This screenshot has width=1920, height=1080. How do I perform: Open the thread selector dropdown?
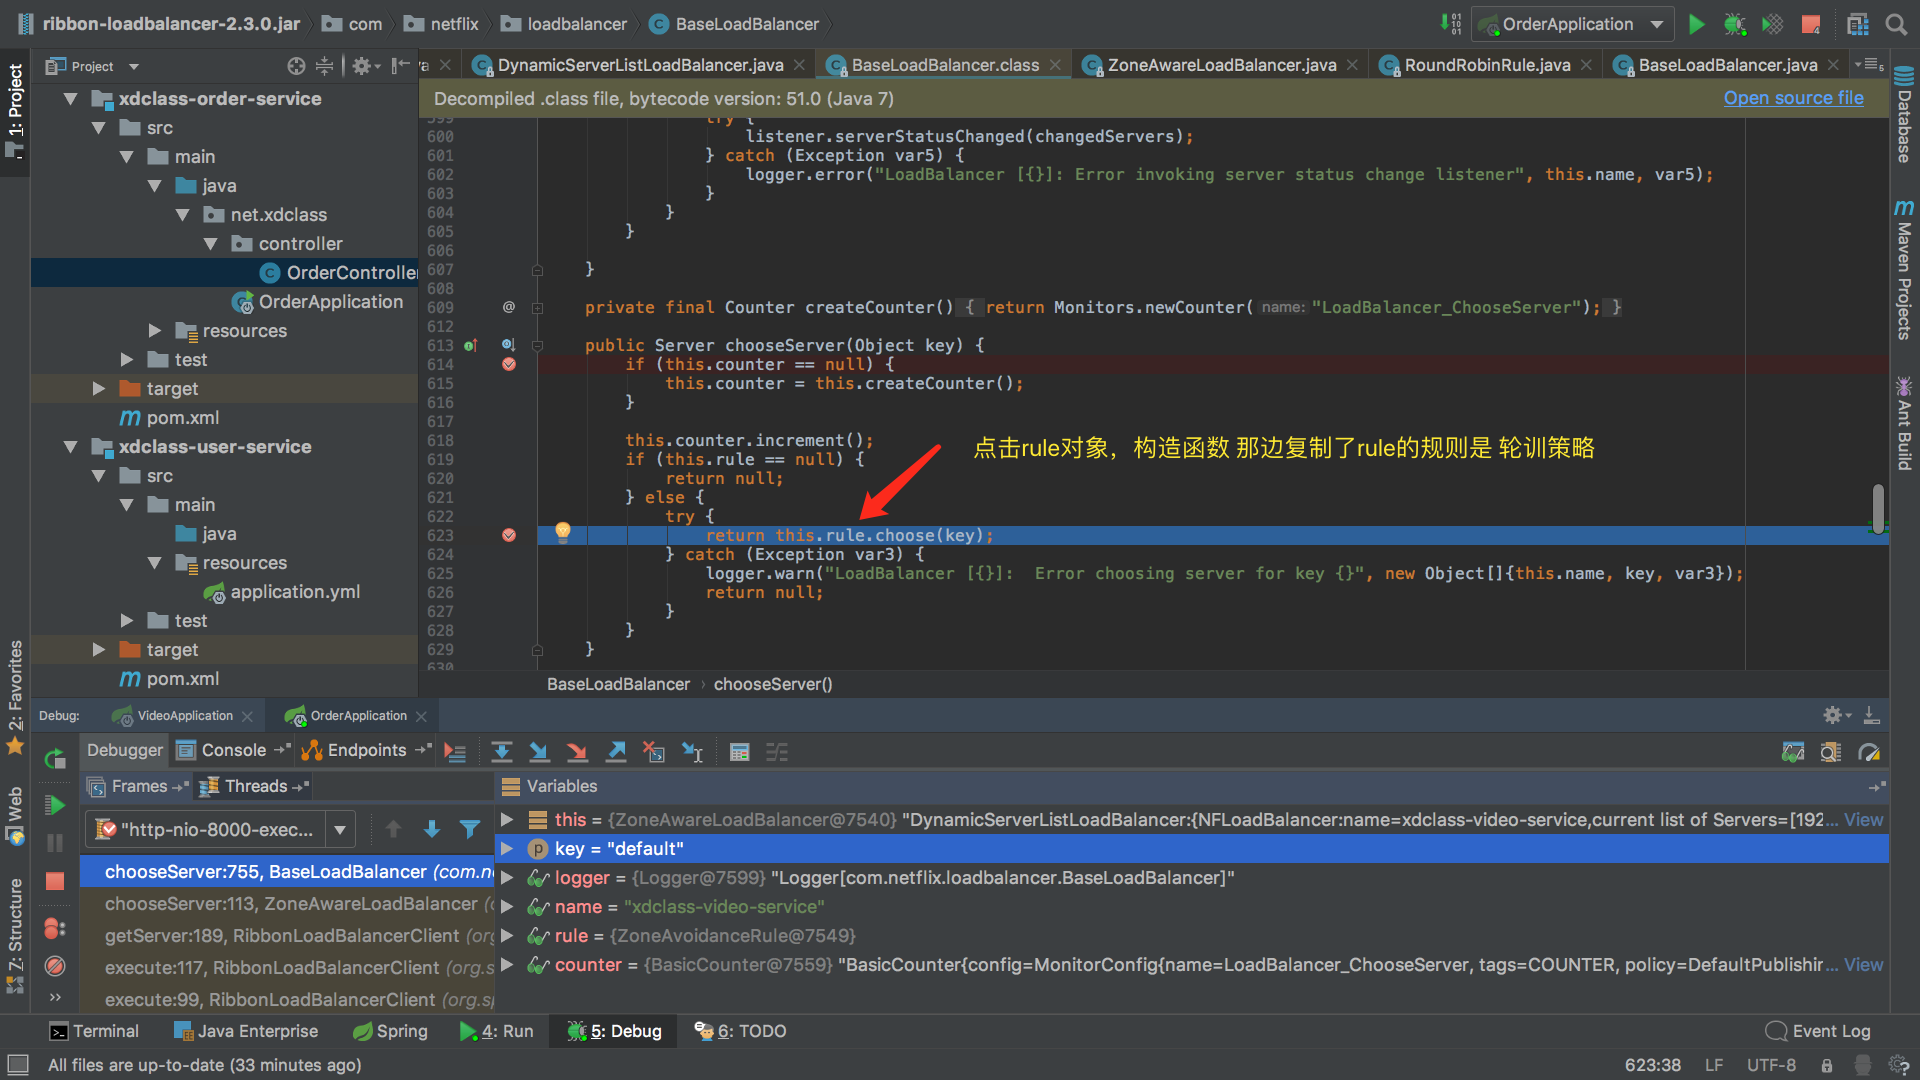point(340,829)
